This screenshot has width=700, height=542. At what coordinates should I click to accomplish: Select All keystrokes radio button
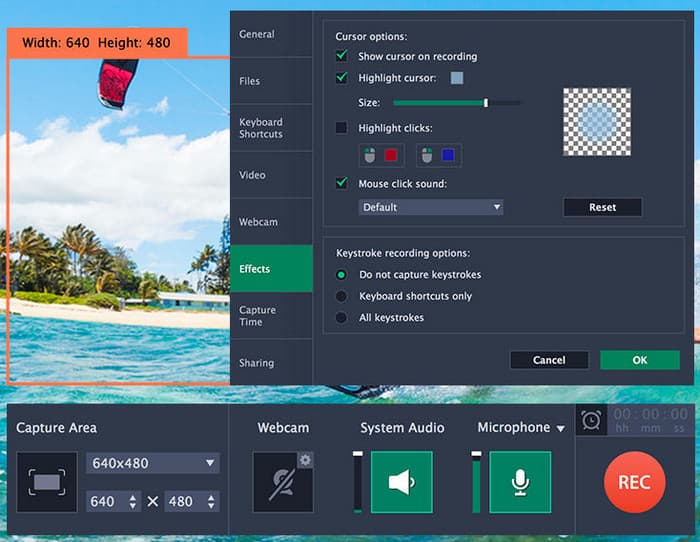(341, 317)
